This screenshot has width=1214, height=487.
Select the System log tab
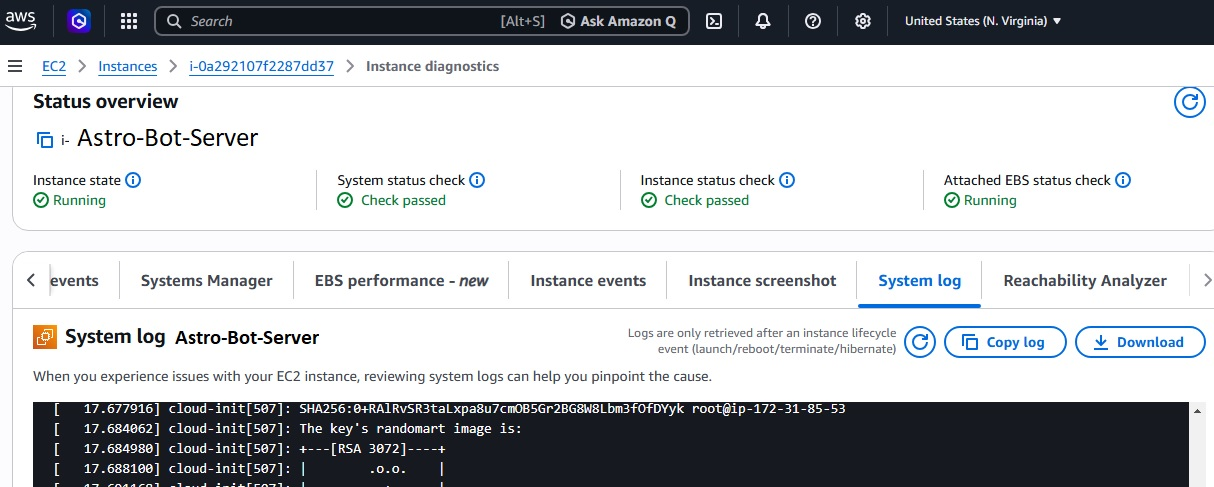pyautogui.click(x=919, y=281)
